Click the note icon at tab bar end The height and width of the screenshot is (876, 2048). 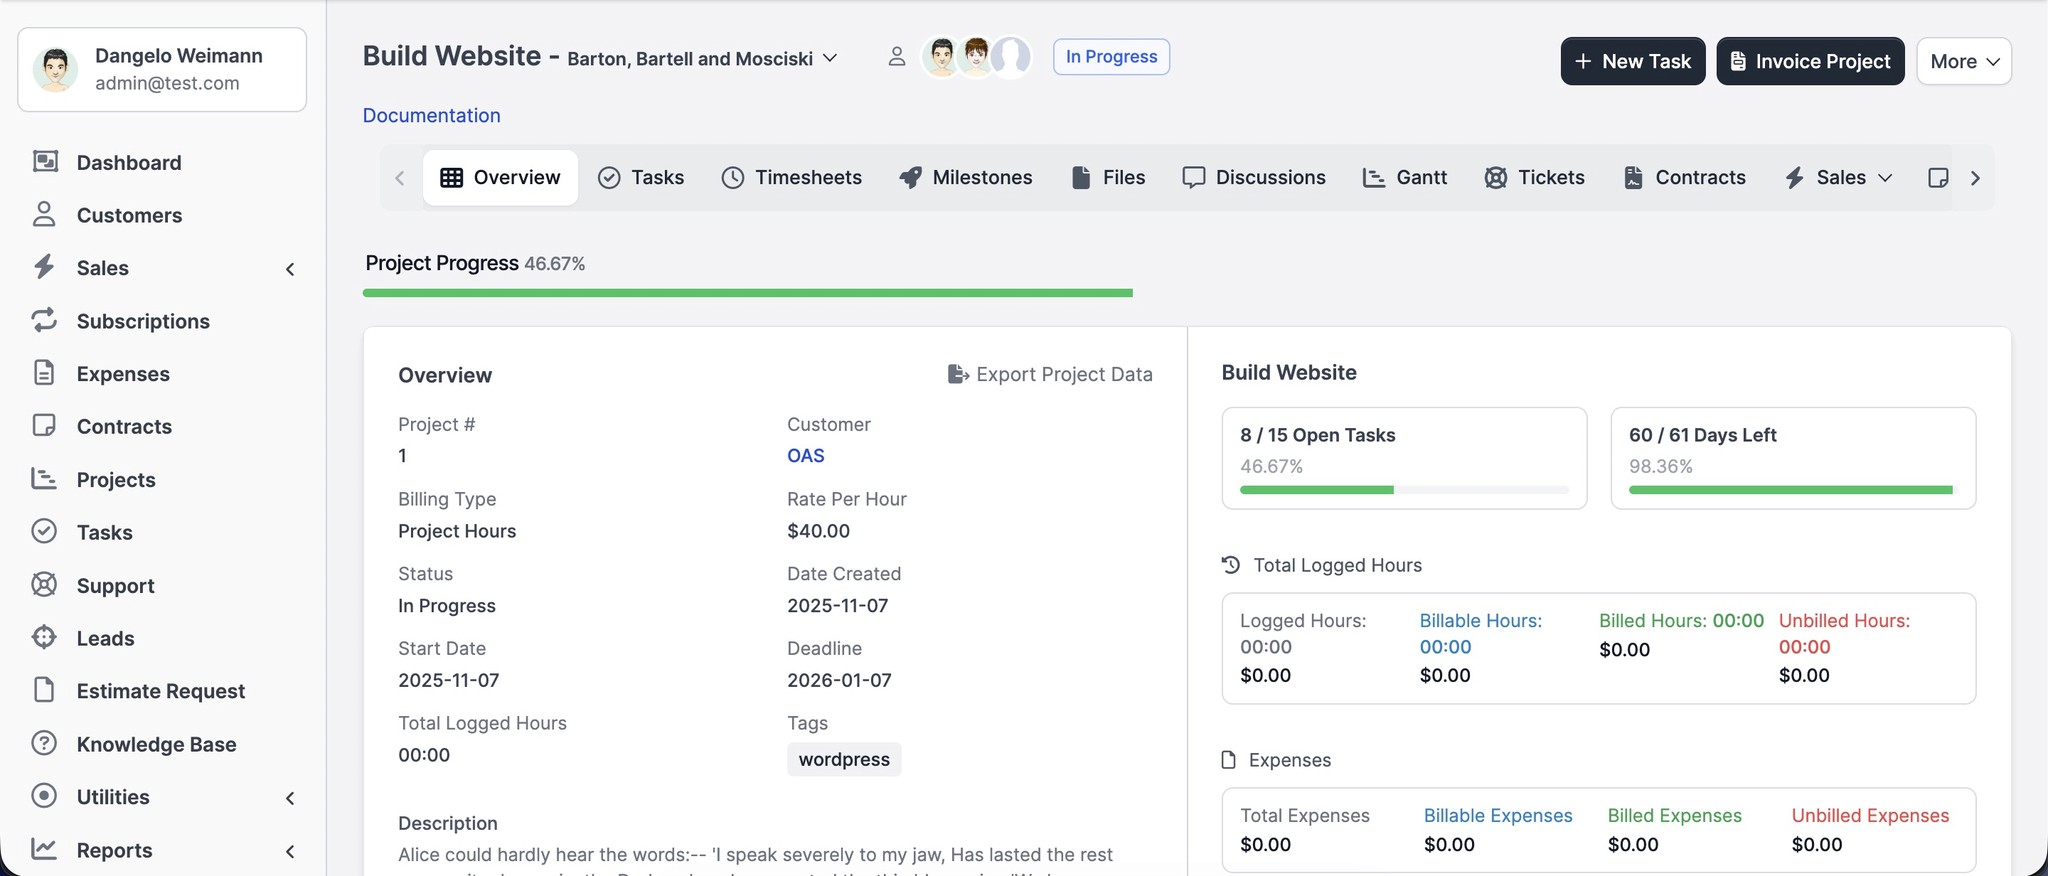(1938, 177)
